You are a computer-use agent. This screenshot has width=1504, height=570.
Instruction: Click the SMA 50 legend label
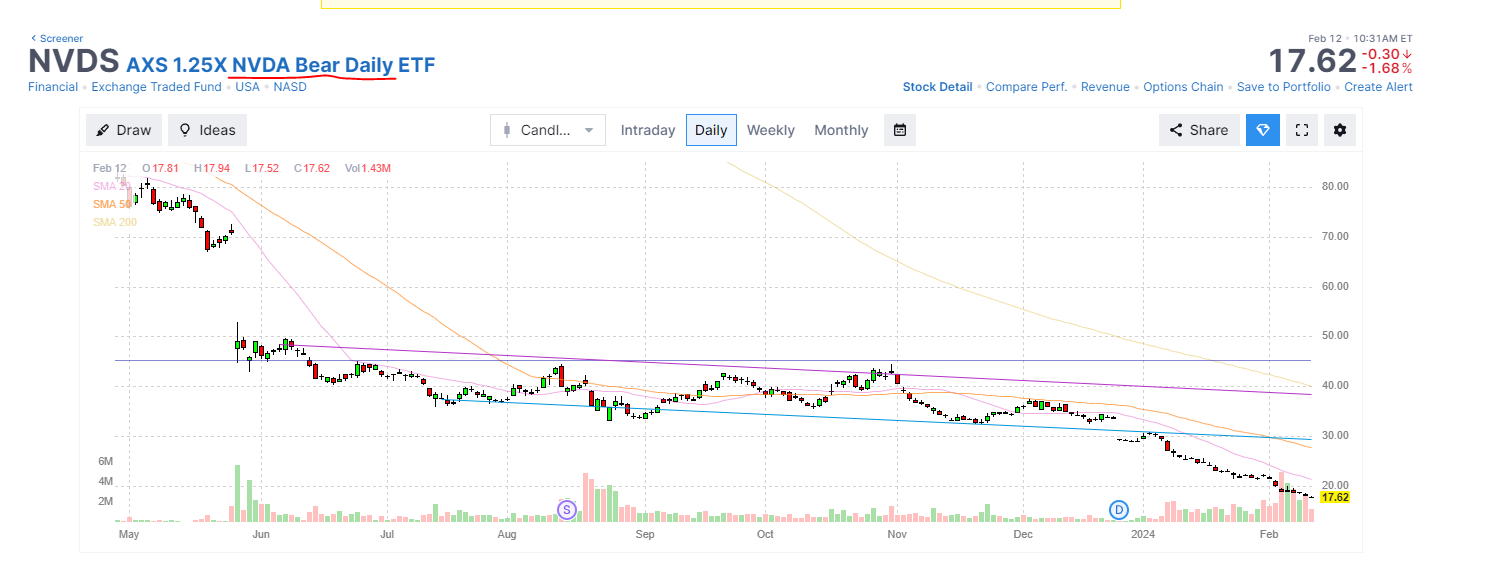point(112,204)
